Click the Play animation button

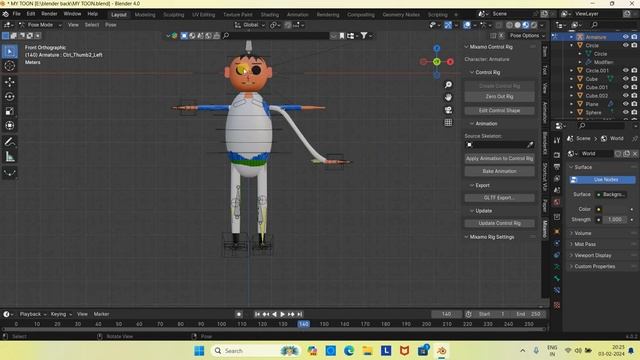(x=282, y=314)
